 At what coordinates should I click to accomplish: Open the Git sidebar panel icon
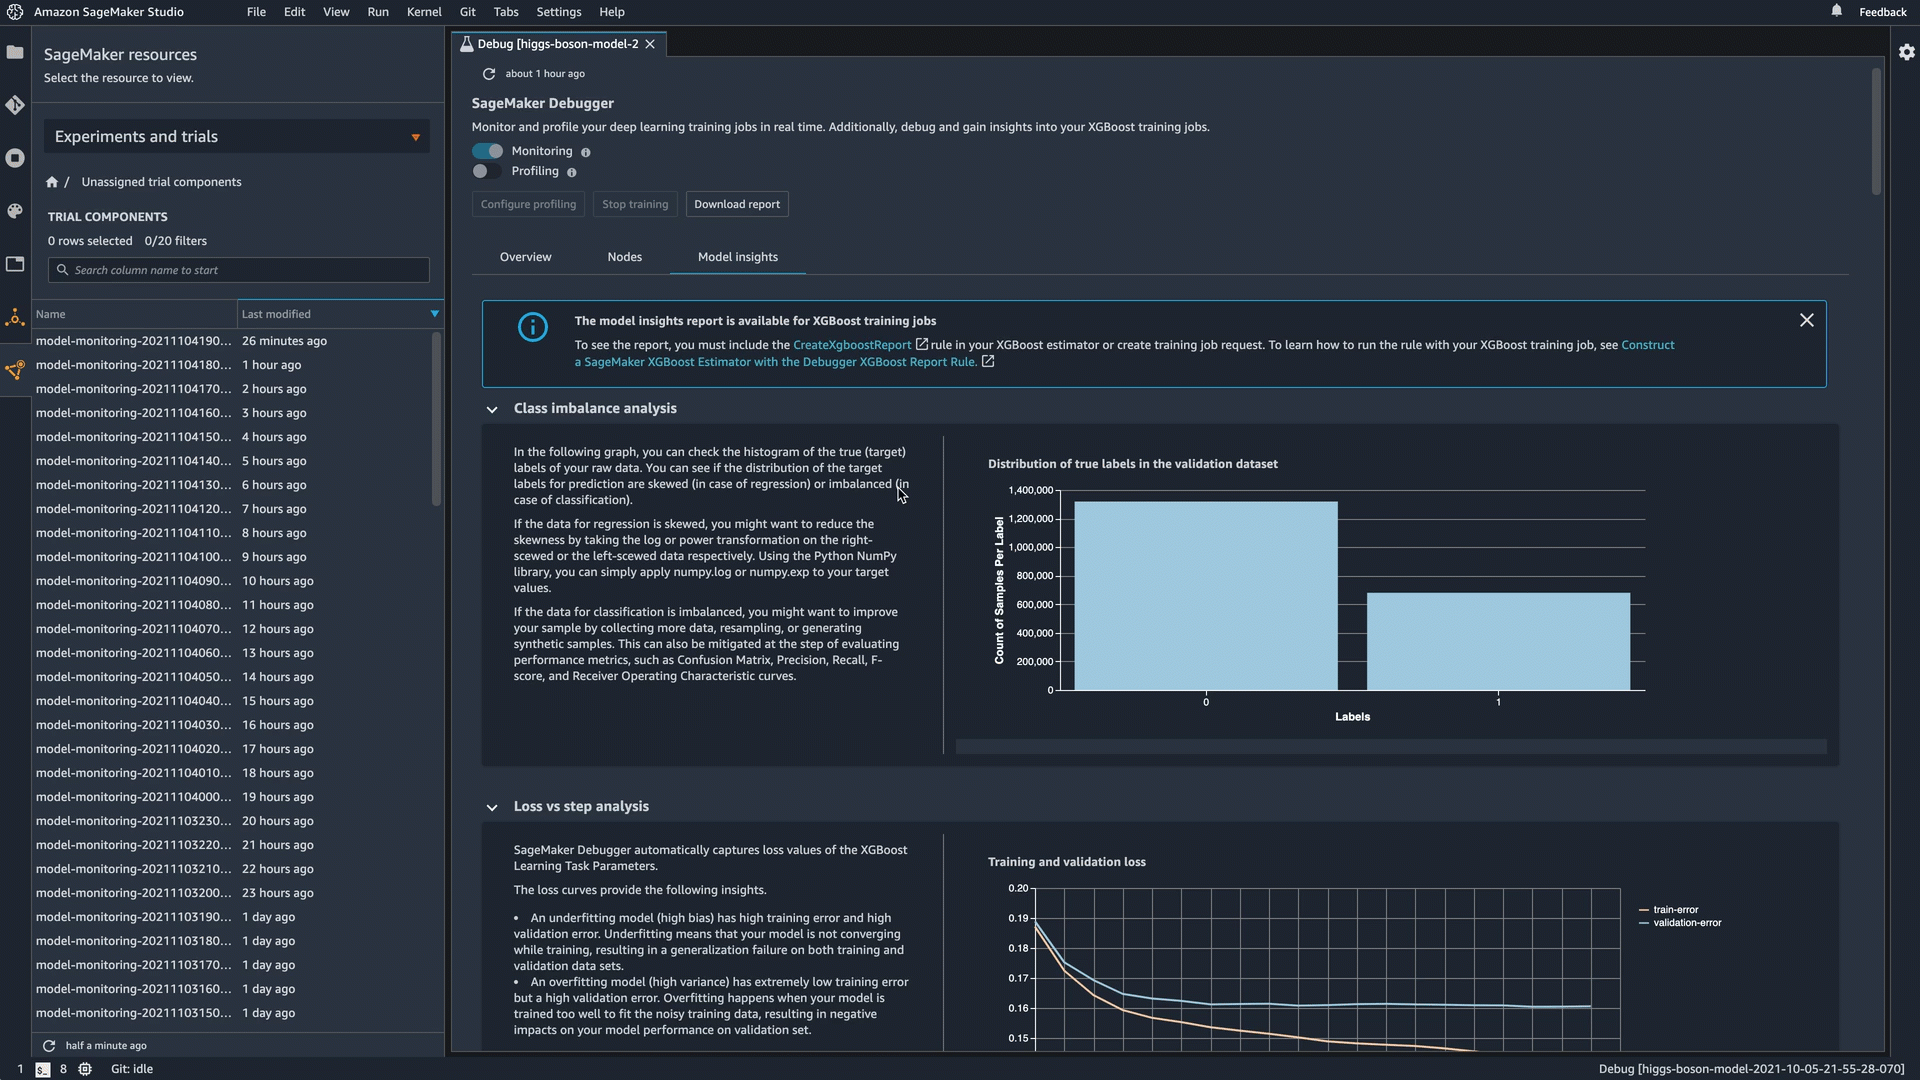coord(15,105)
